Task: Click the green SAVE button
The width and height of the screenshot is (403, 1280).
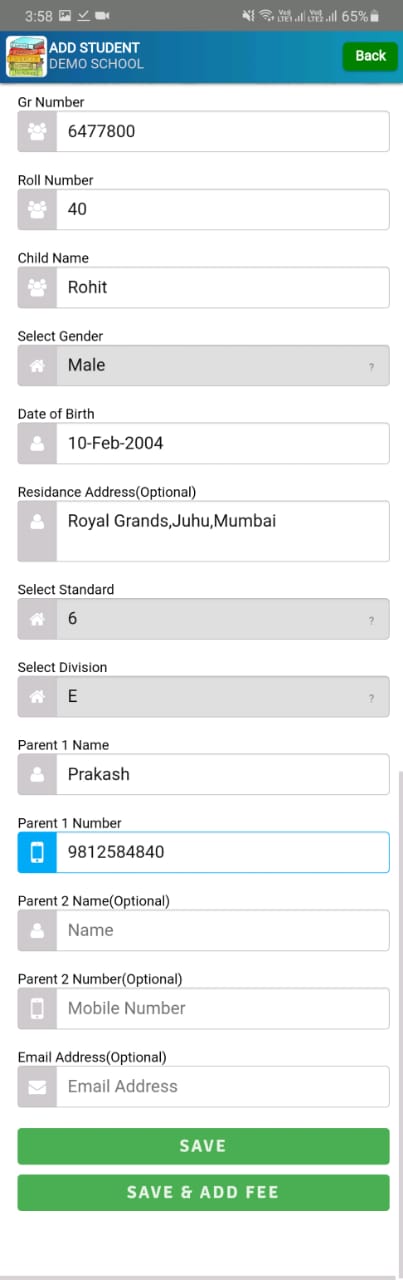Action: pos(203,1146)
